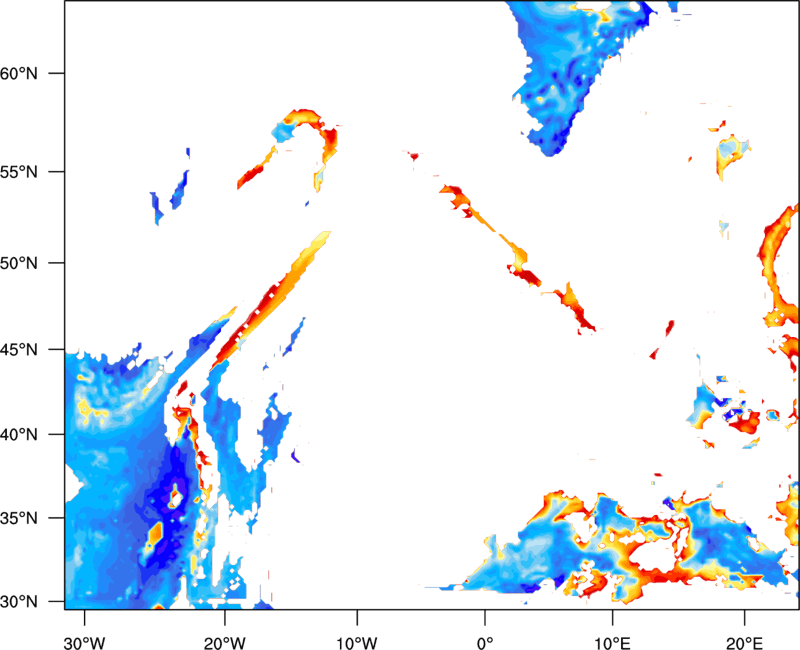Click the 40°N latitude label
This screenshot has width=800, height=650.
coord(19,435)
